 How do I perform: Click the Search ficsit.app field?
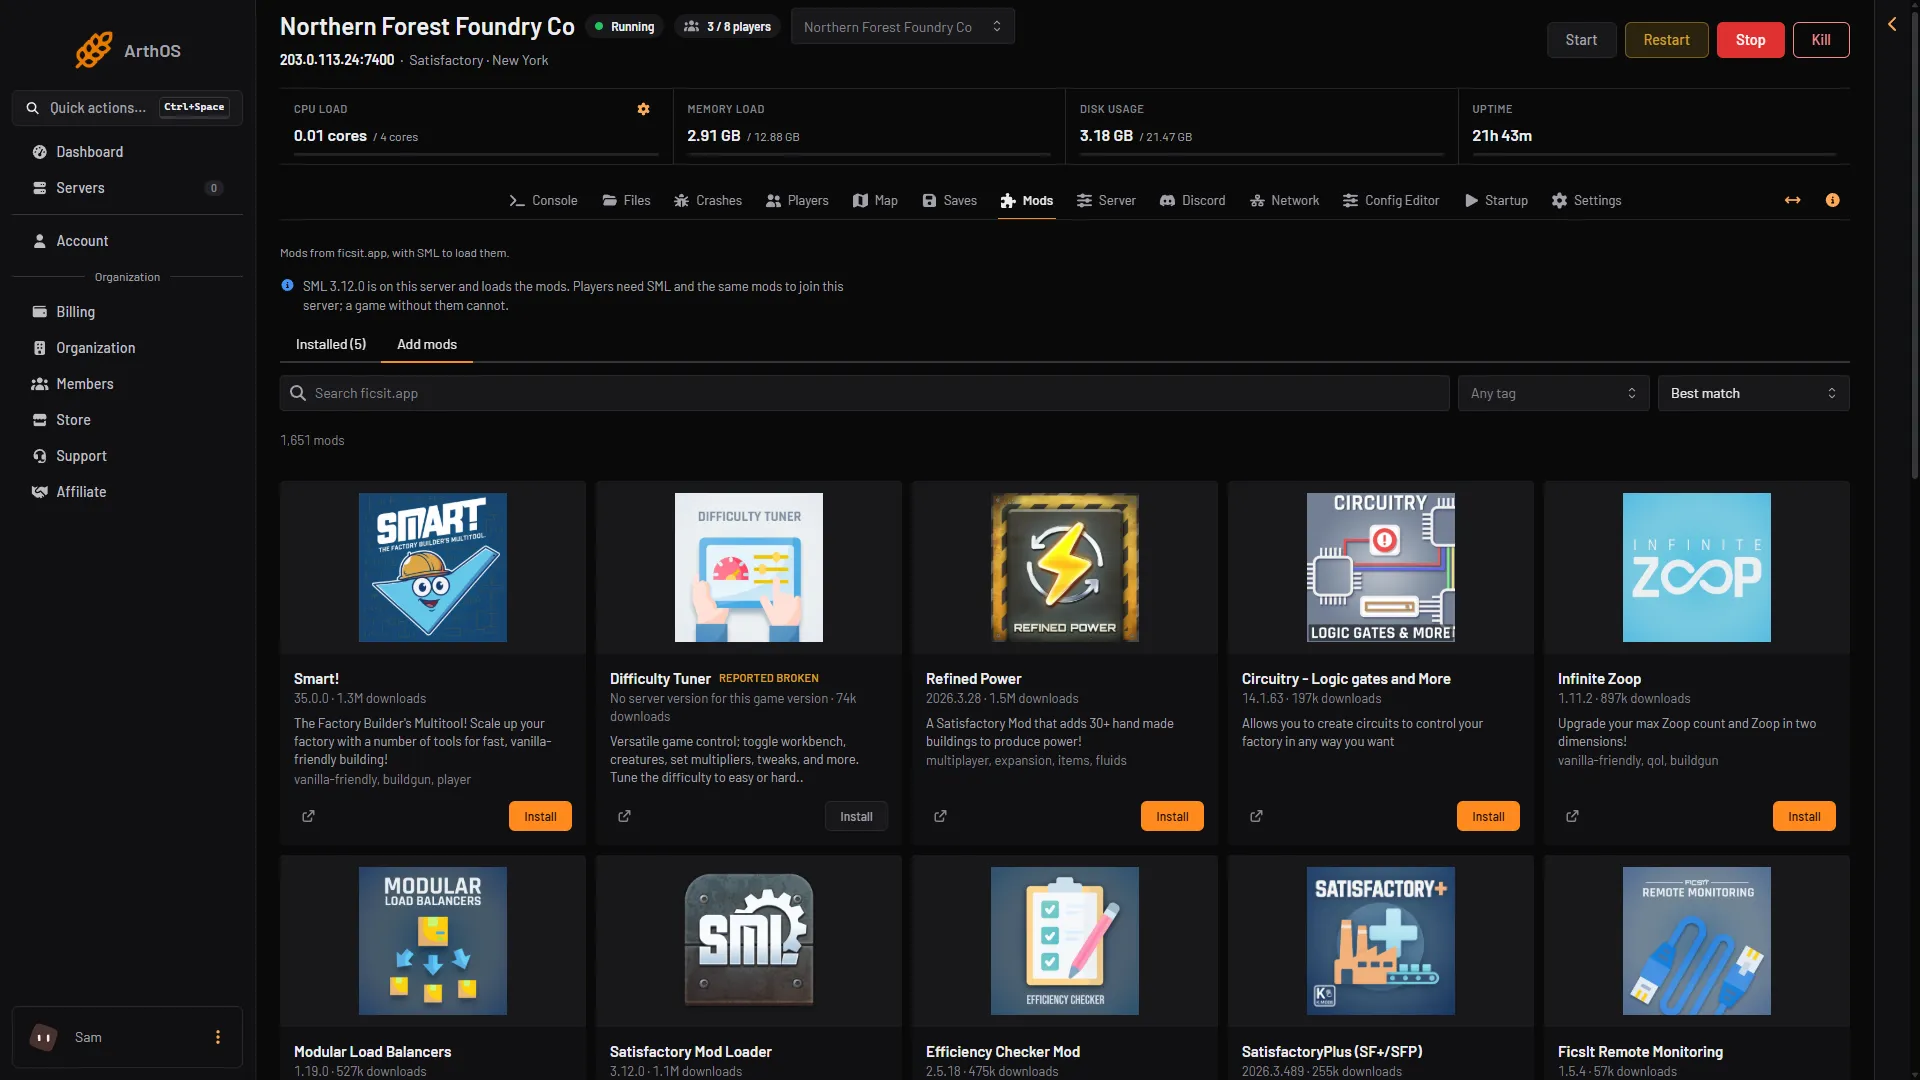[864, 393]
